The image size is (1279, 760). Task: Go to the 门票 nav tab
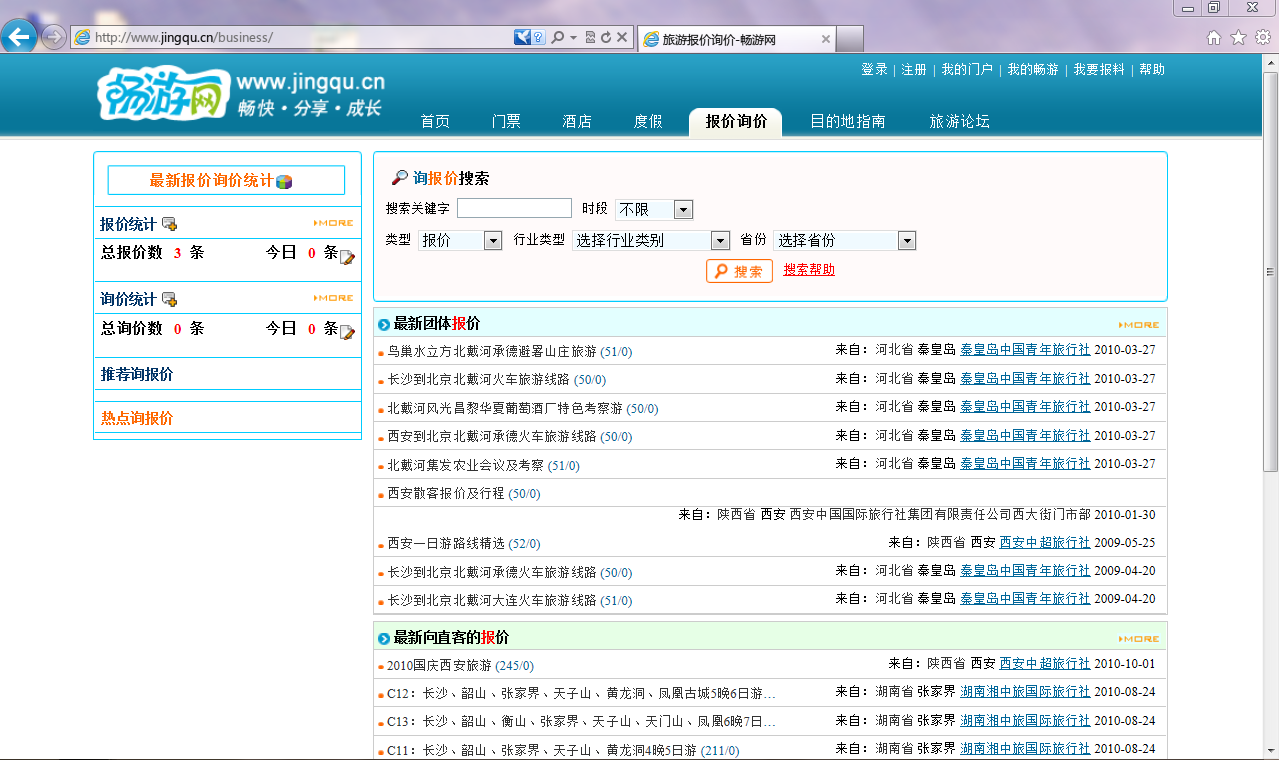click(506, 121)
